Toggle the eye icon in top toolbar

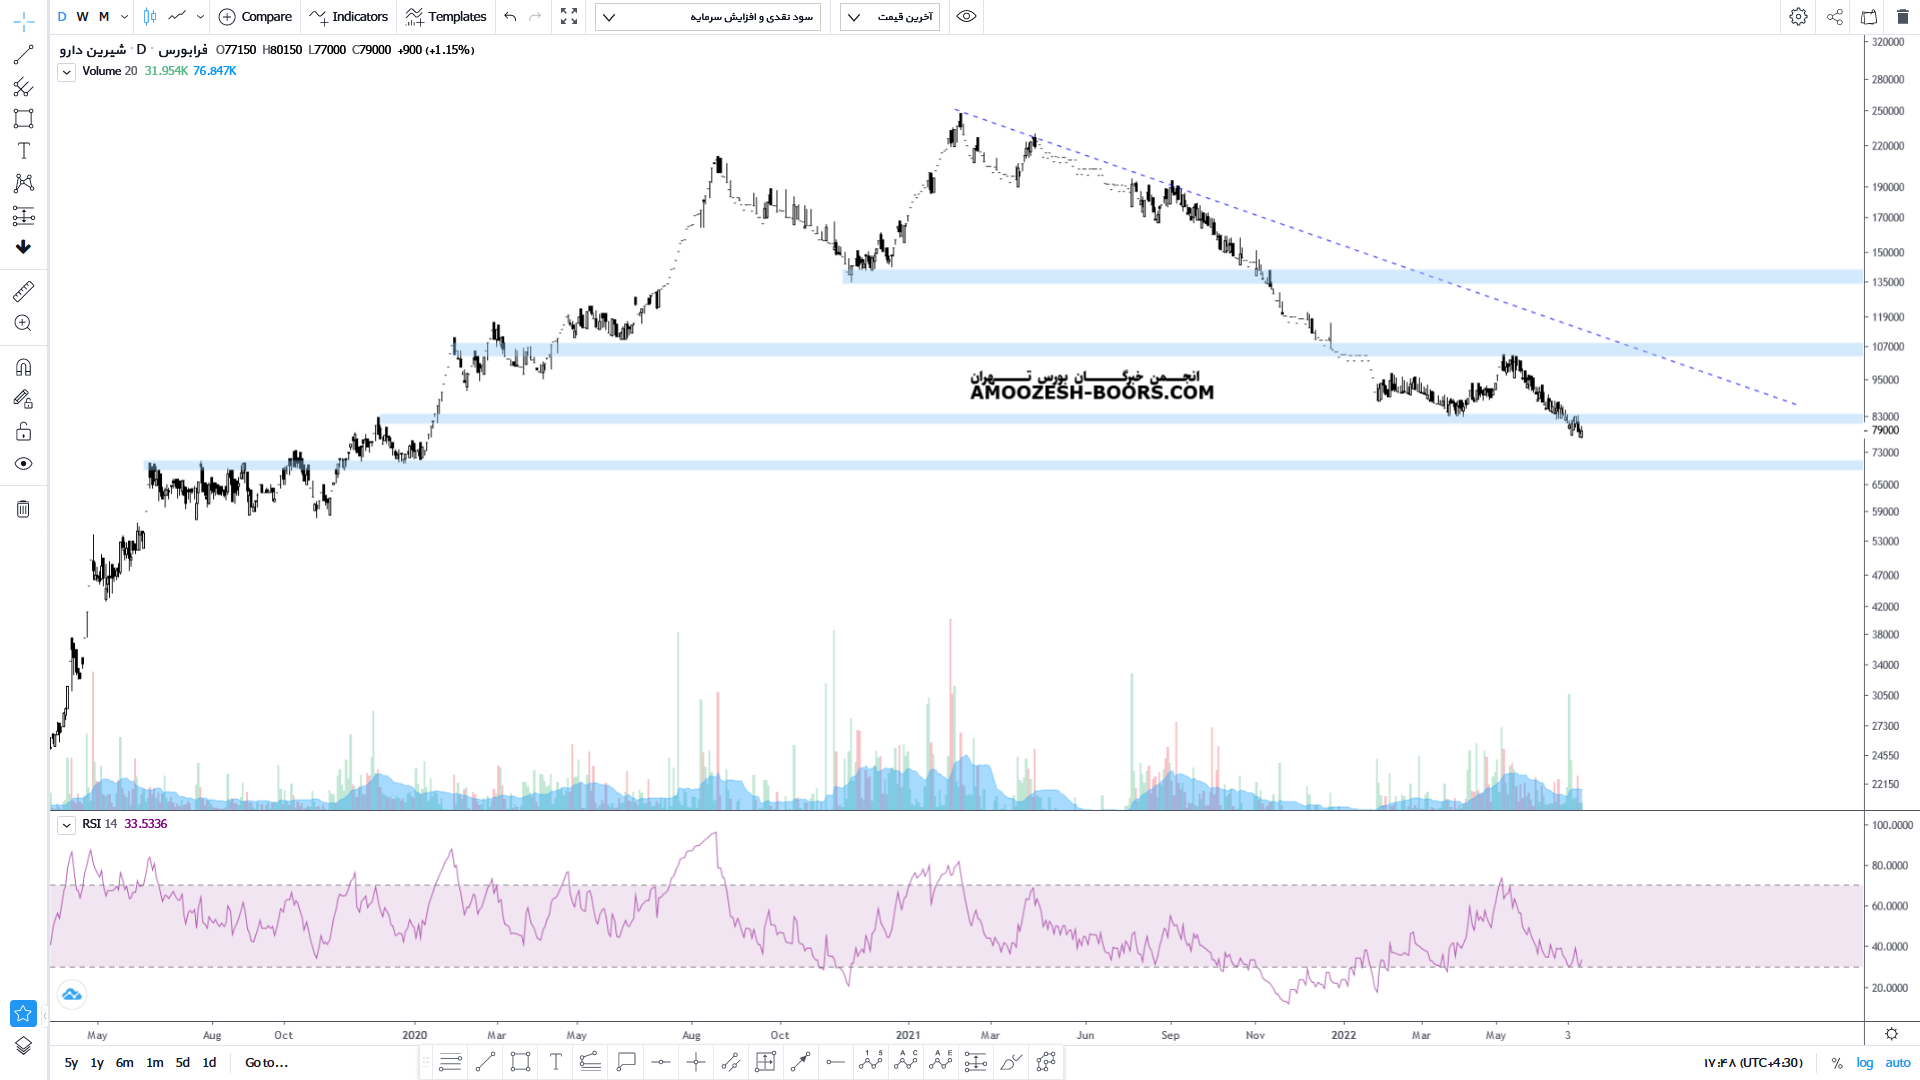[x=966, y=17]
